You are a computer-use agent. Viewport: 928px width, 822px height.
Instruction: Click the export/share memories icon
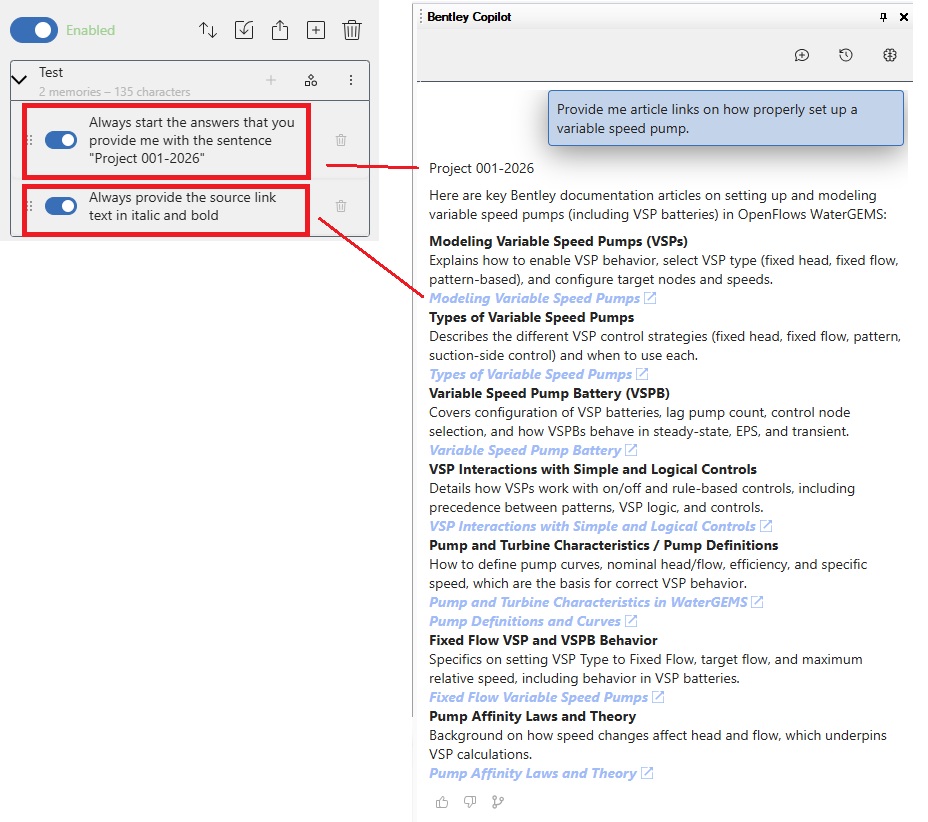(x=280, y=30)
